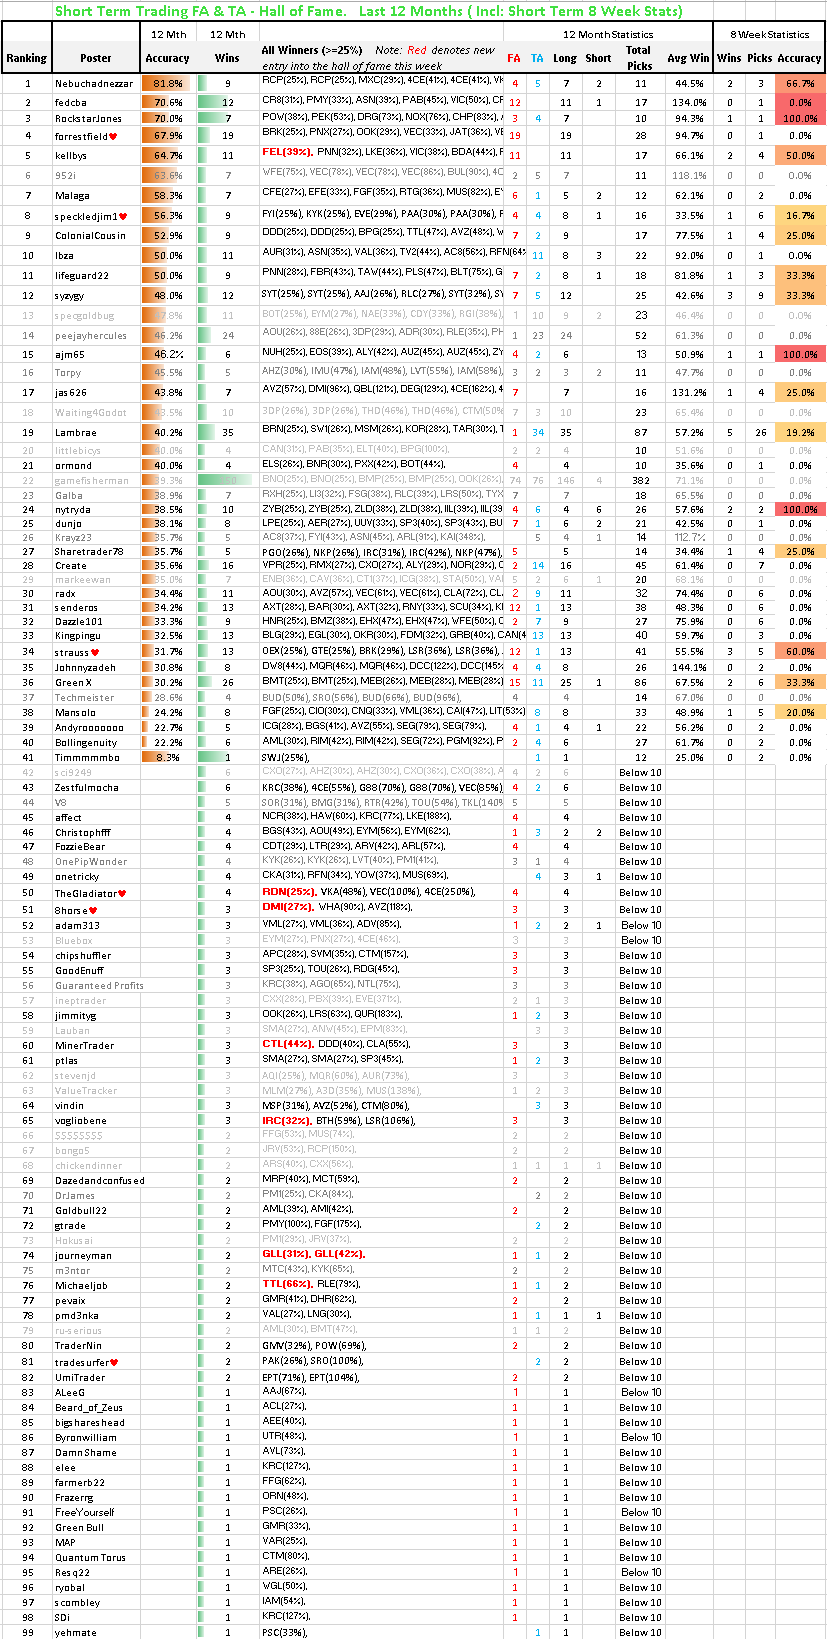Select the 12 Month Statistics header
This screenshot has height=1639, width=827.
click(608, 34)
